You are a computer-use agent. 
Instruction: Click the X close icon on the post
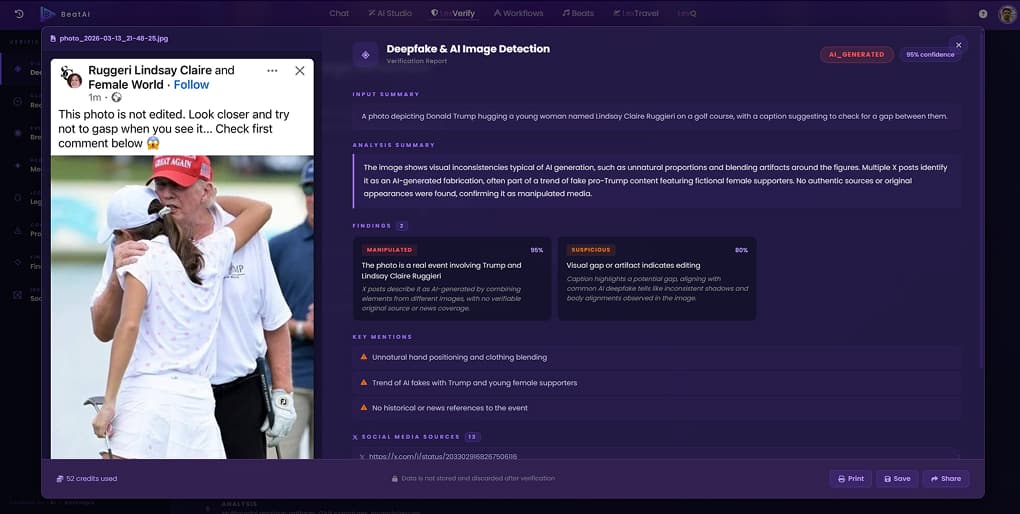[299, 71]
